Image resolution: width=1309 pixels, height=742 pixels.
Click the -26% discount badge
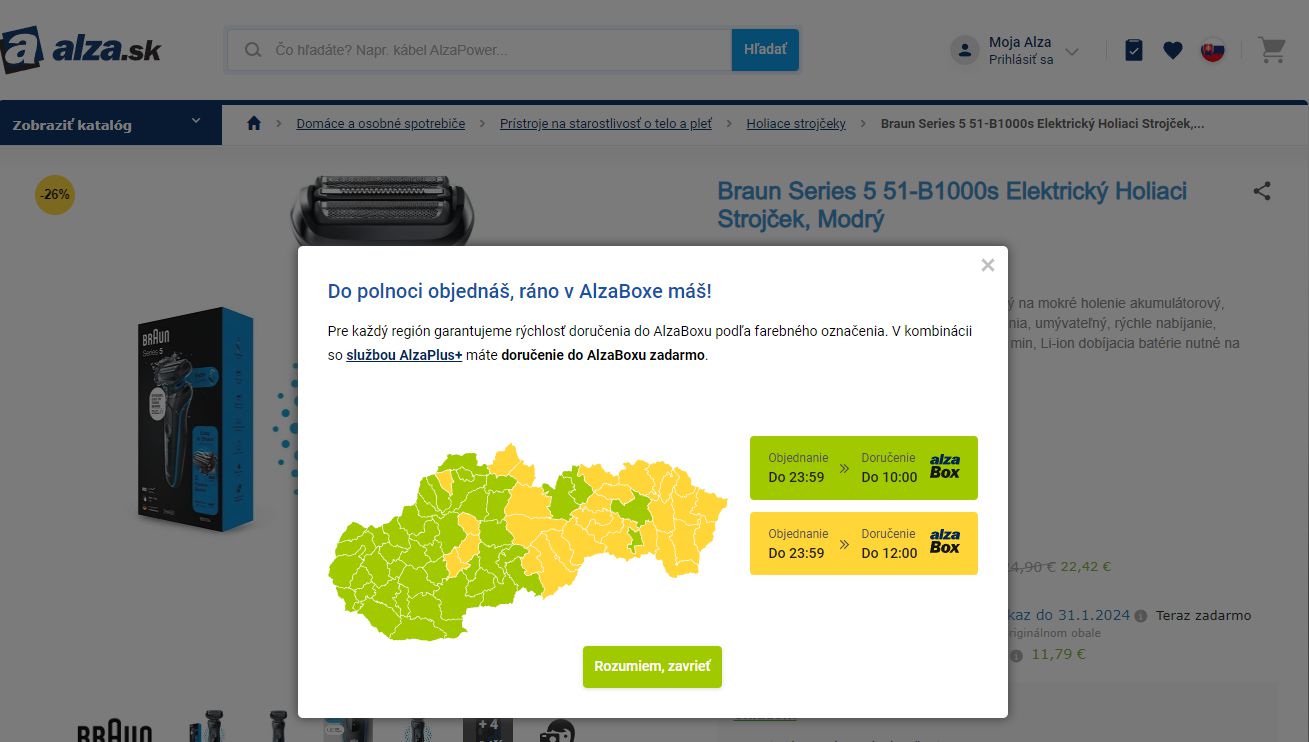(x=55, y=194)
